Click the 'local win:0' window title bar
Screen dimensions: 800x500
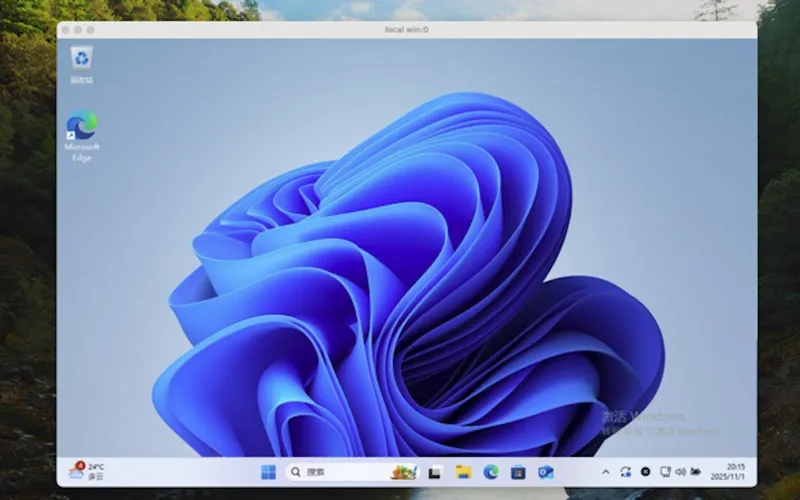coord(407,30)
